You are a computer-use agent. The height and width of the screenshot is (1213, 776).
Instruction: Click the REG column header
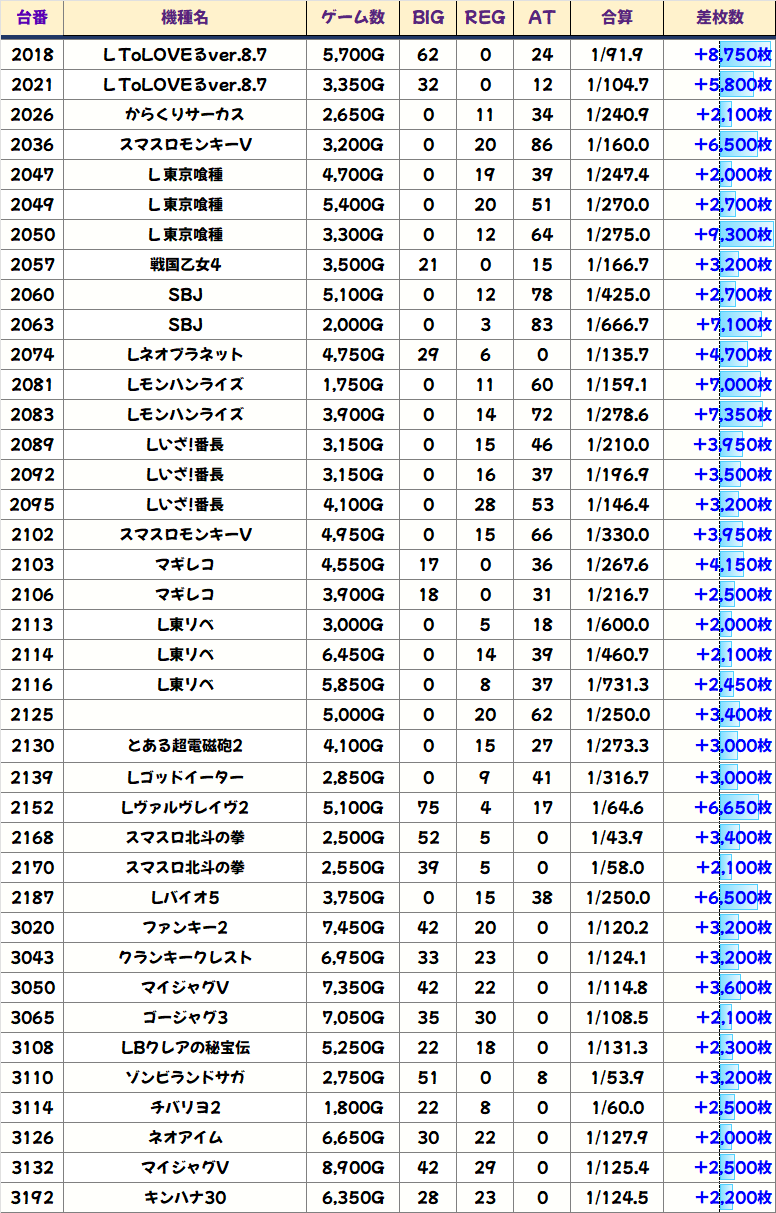pos(485,18)
